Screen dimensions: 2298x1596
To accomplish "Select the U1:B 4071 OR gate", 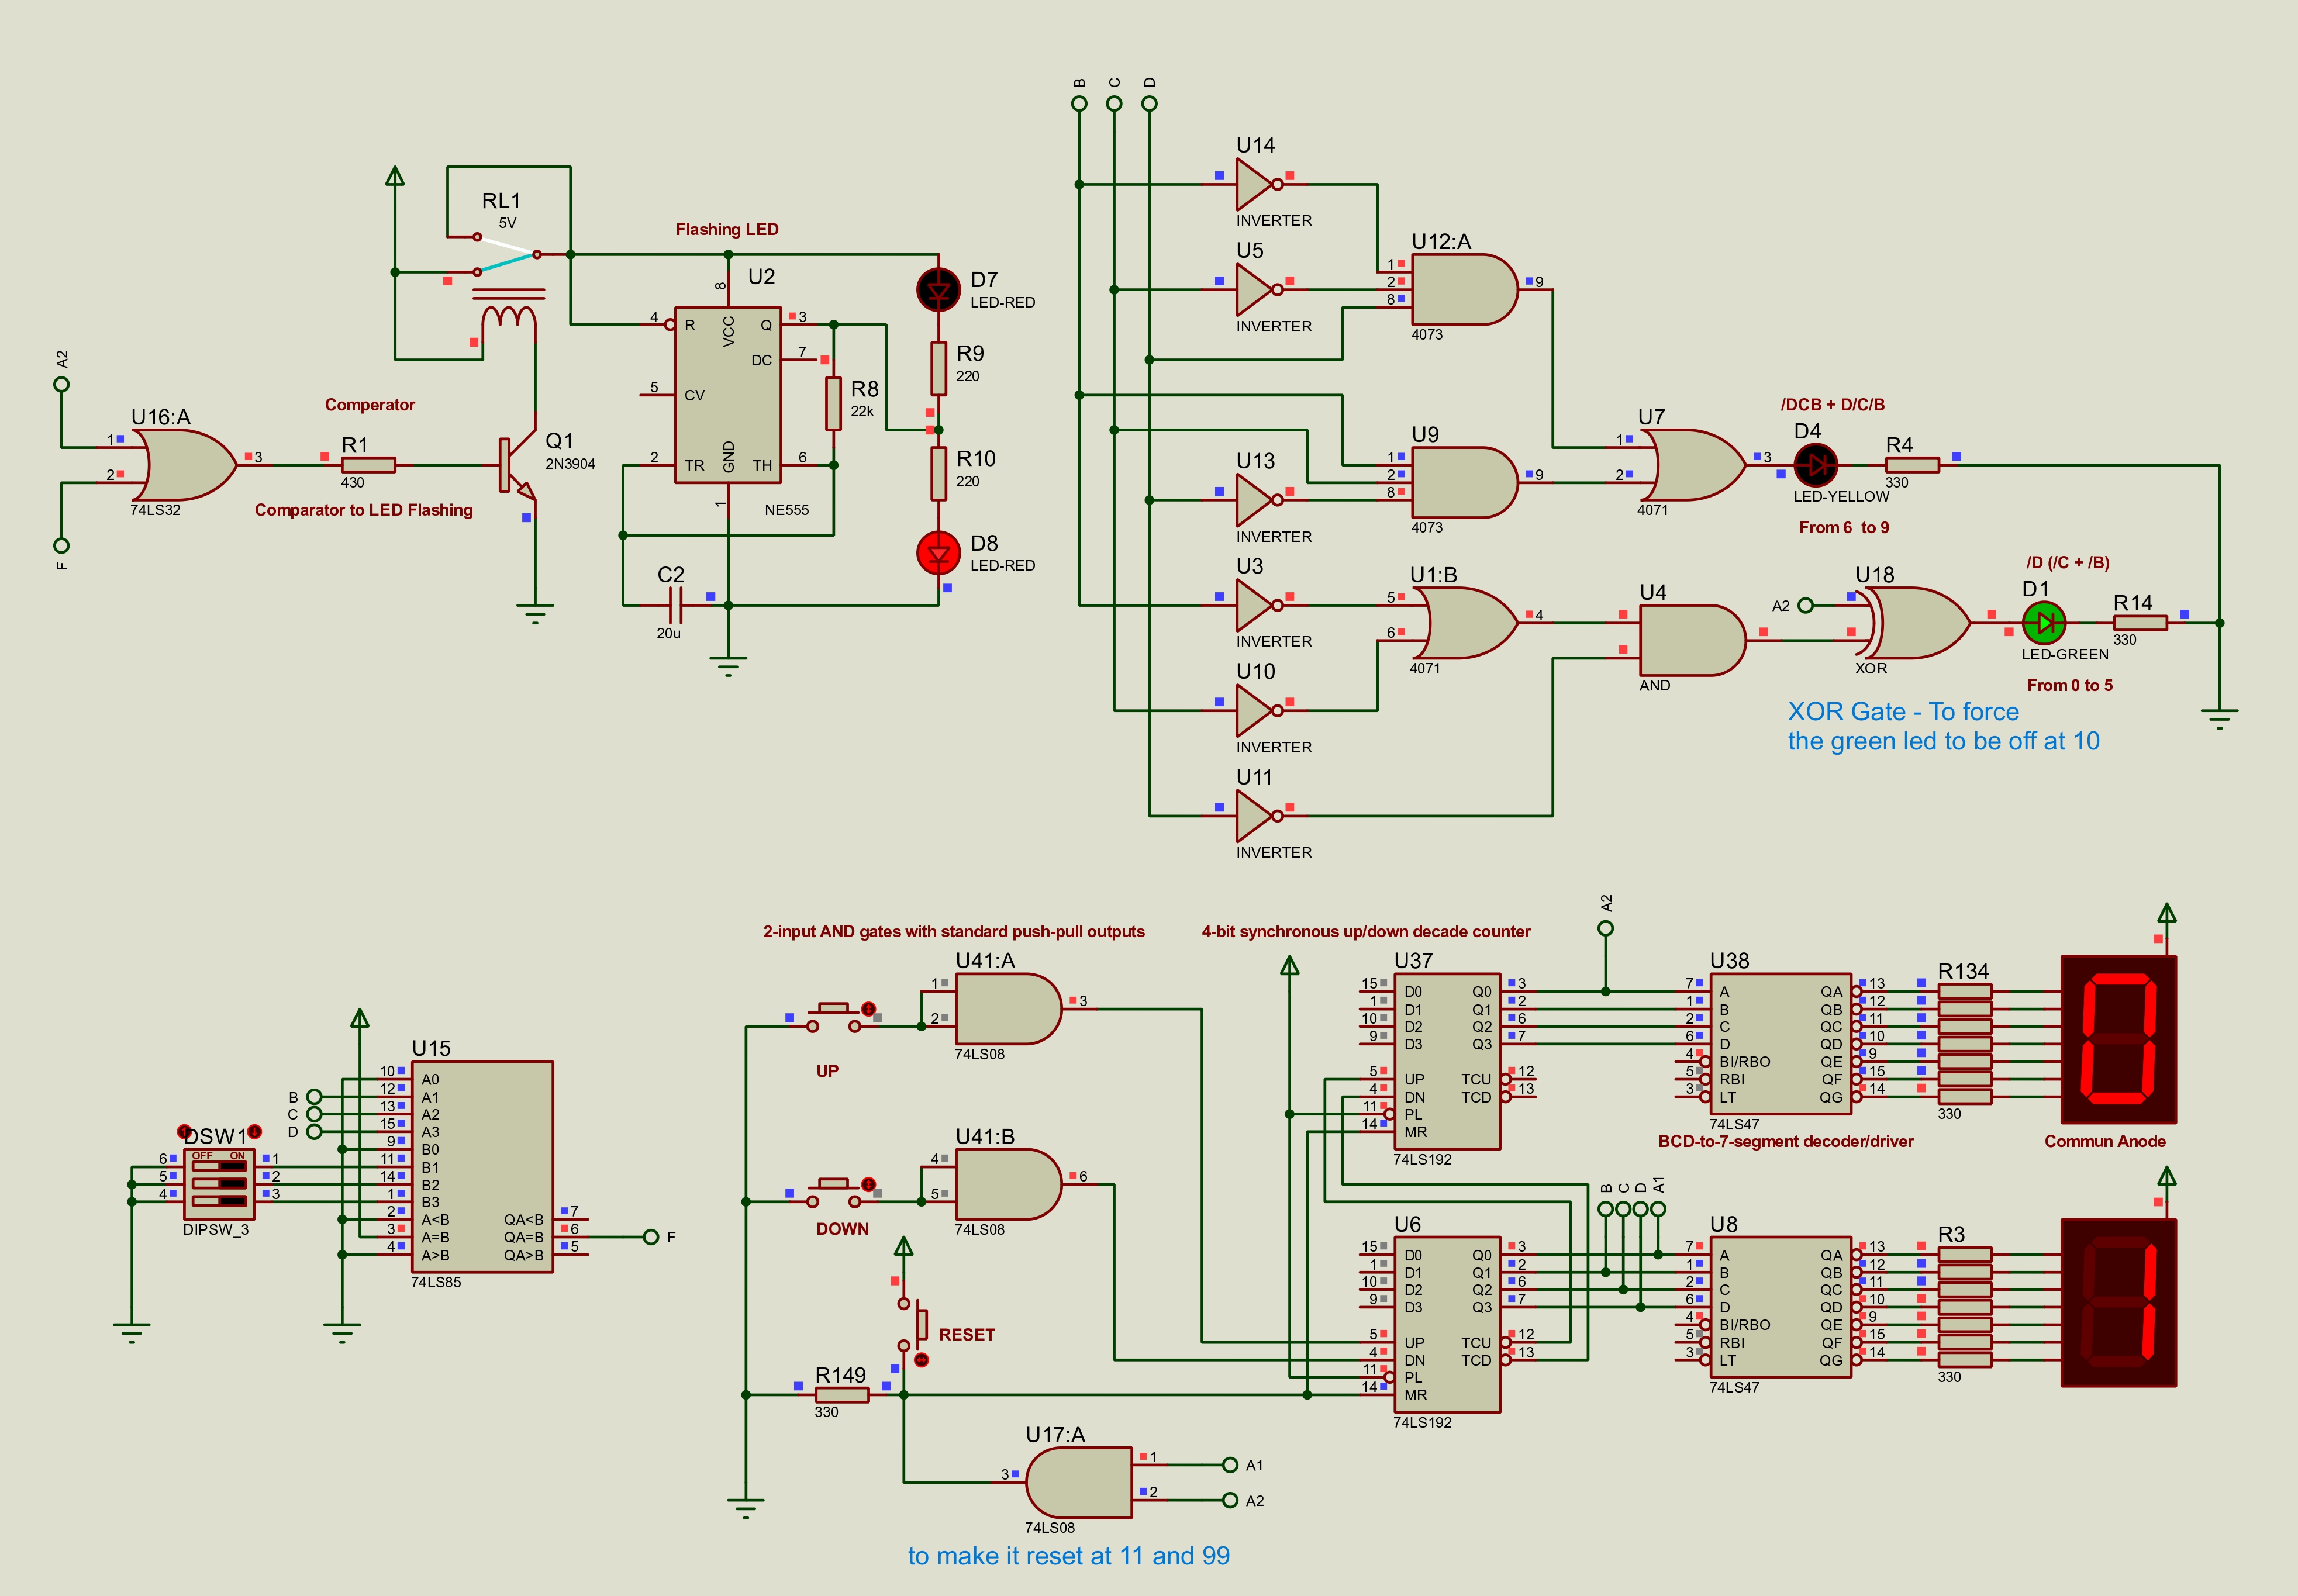I will (x=1464, y=623).
